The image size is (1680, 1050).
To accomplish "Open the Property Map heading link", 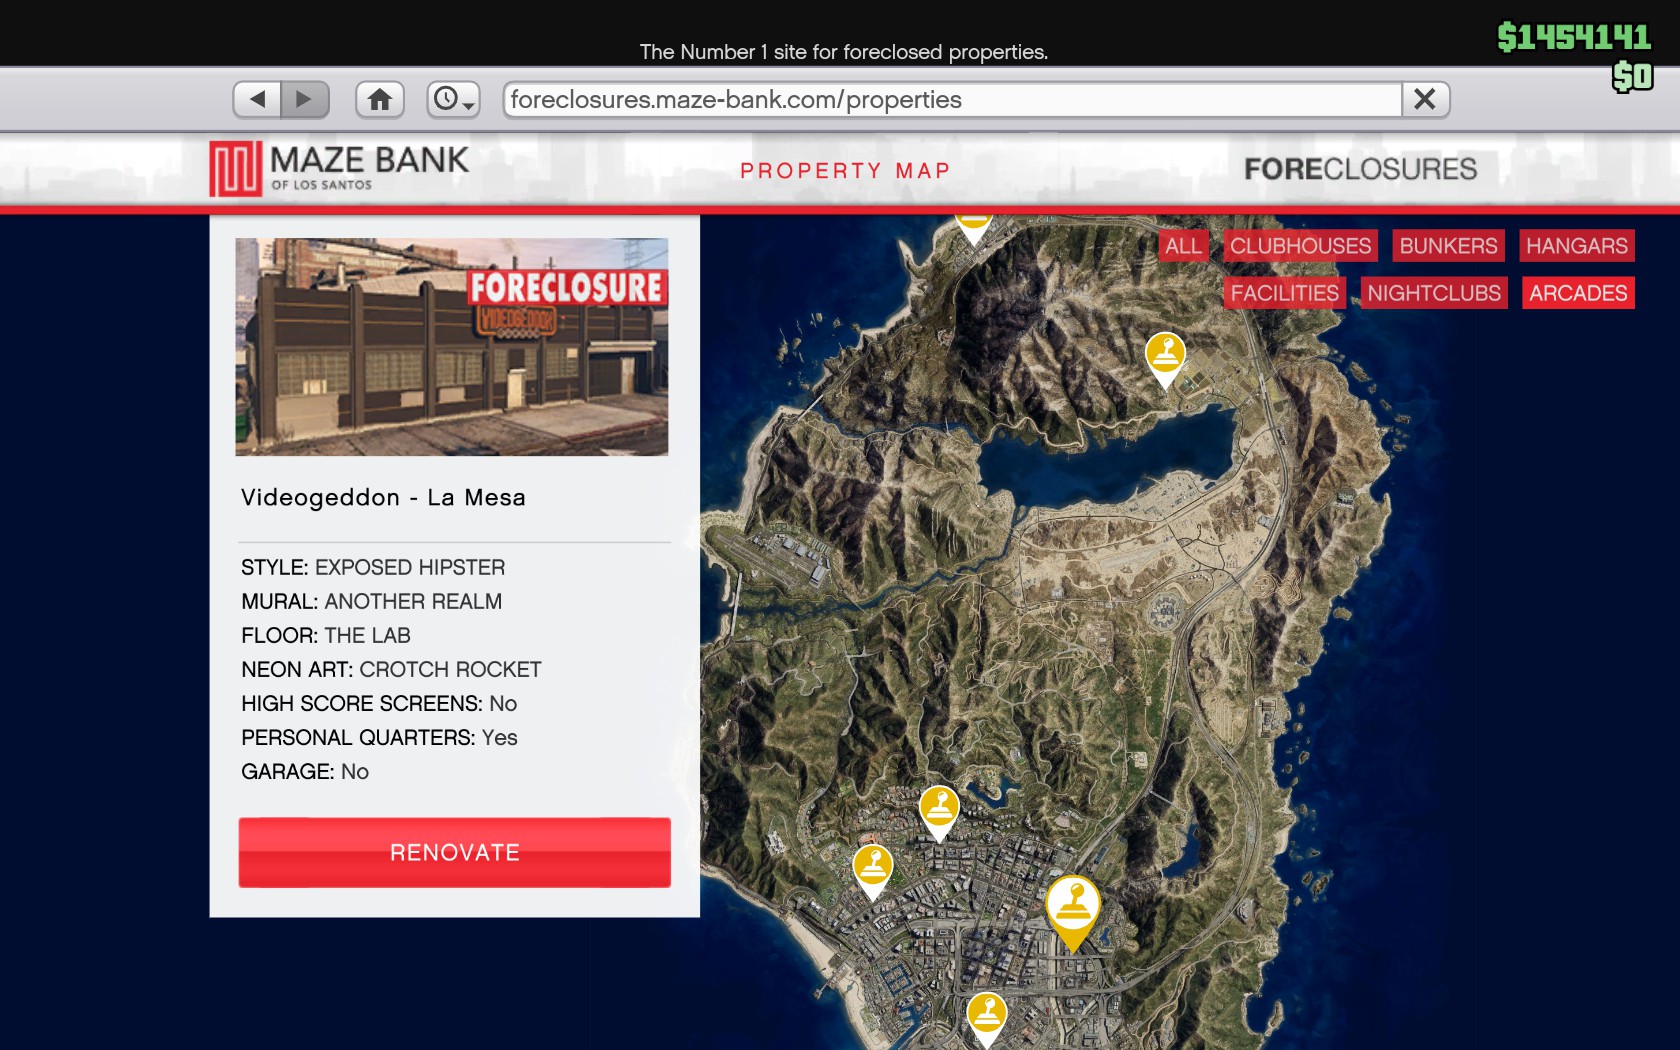I will [x=845, y=171].
